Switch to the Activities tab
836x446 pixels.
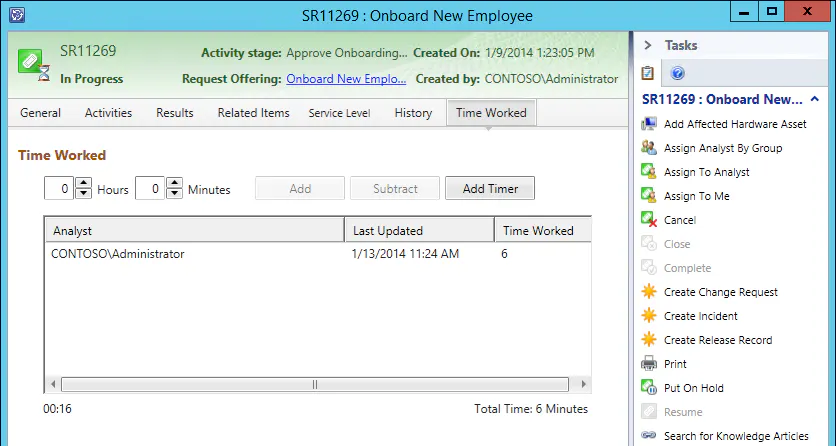[108, 113]
